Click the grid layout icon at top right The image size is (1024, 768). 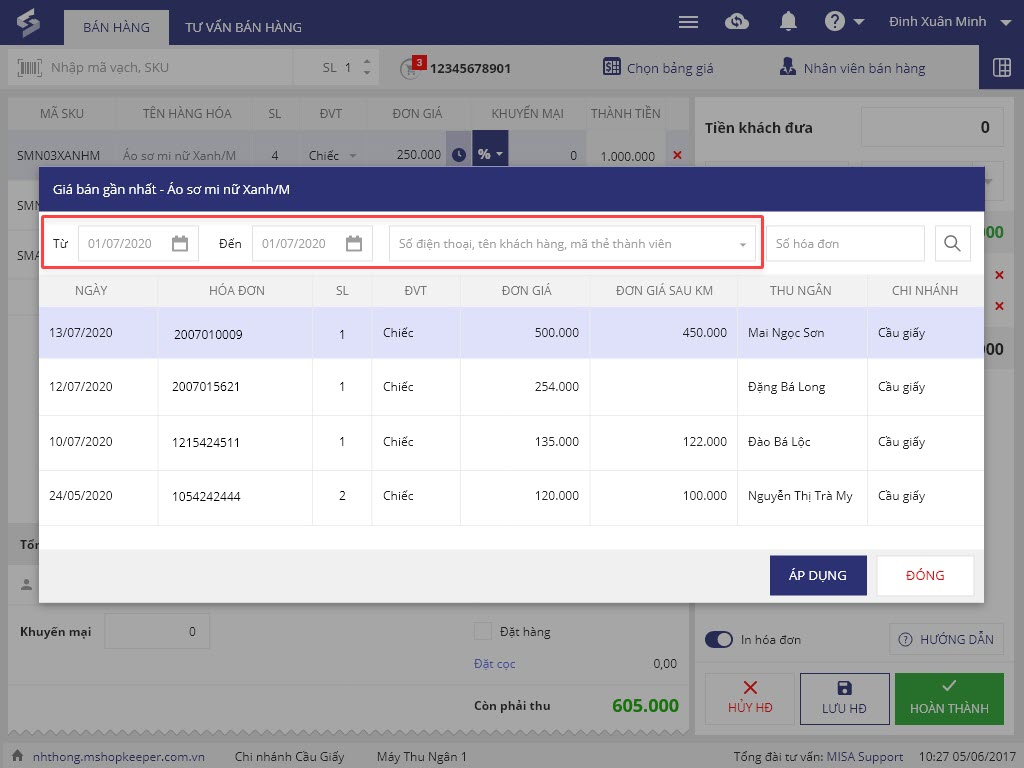(x=1001, y=68)
